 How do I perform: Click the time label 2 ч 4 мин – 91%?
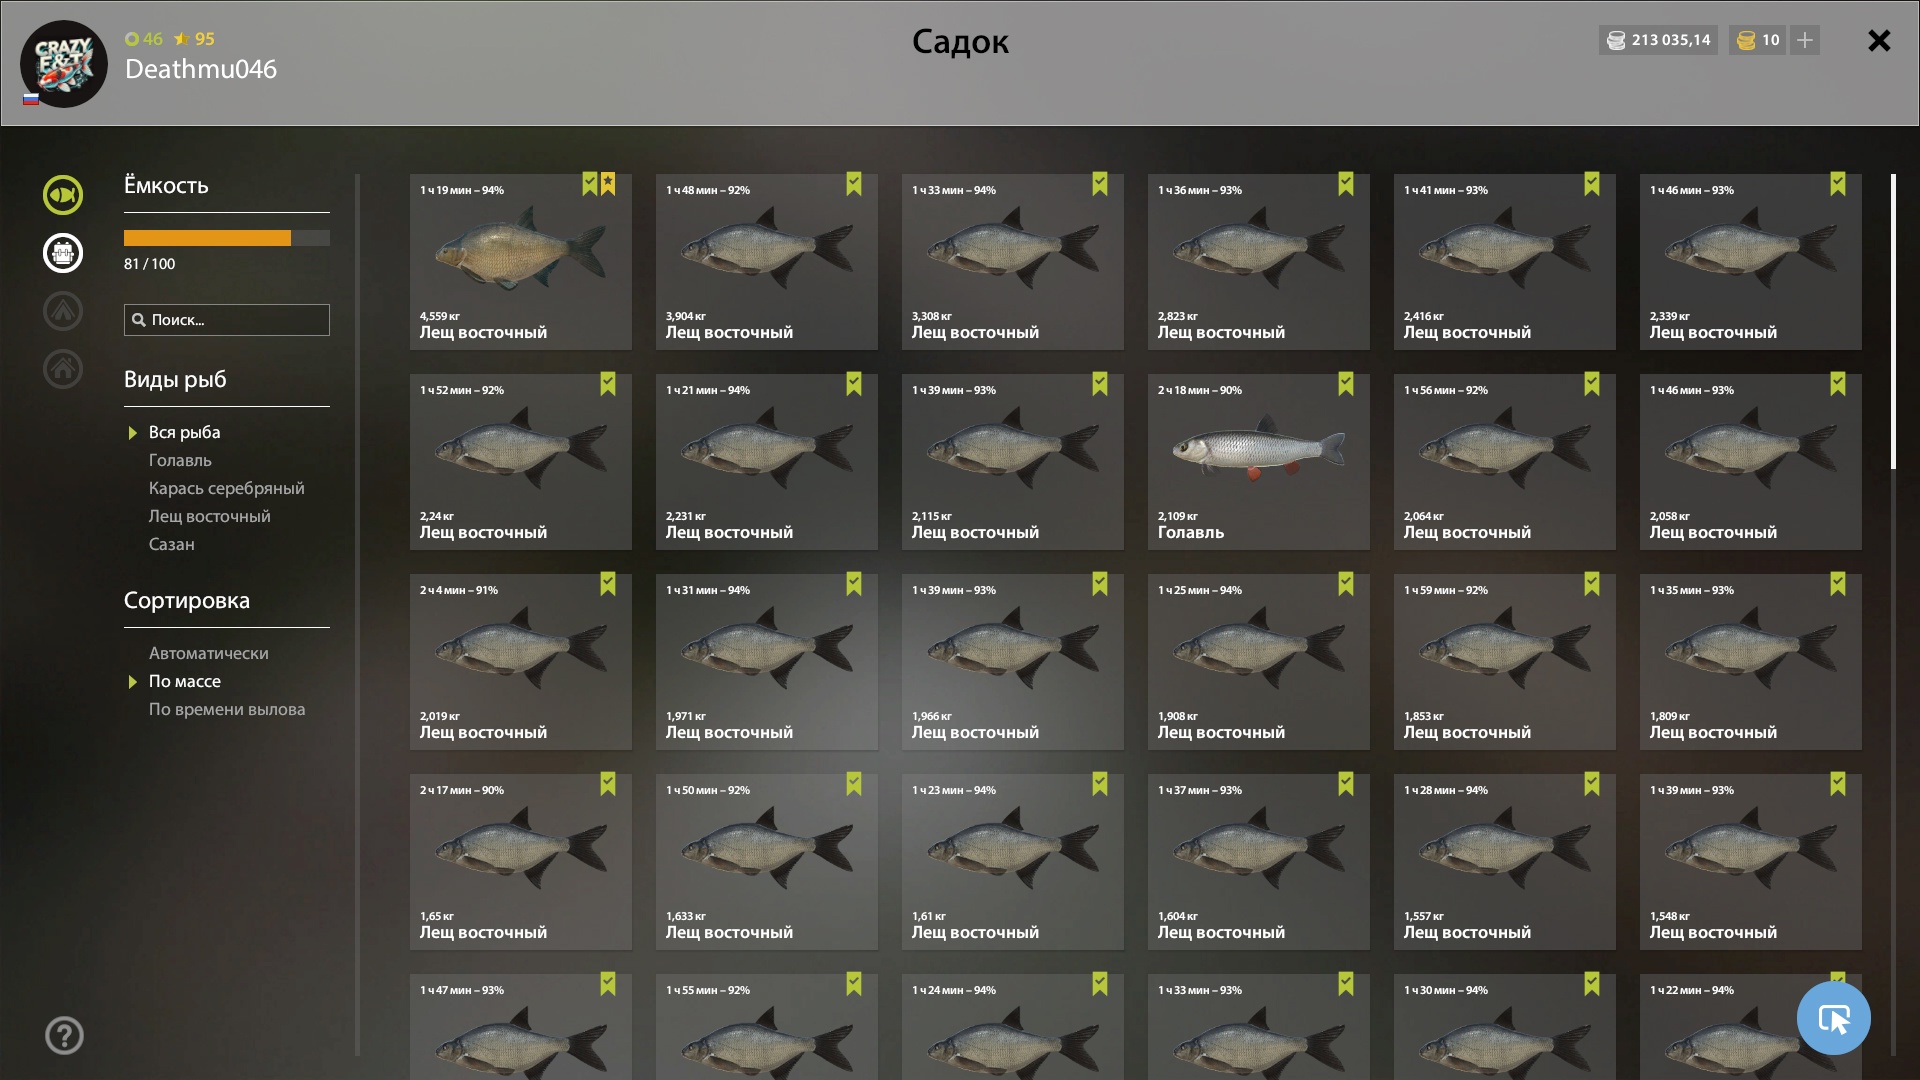point(459,590)
